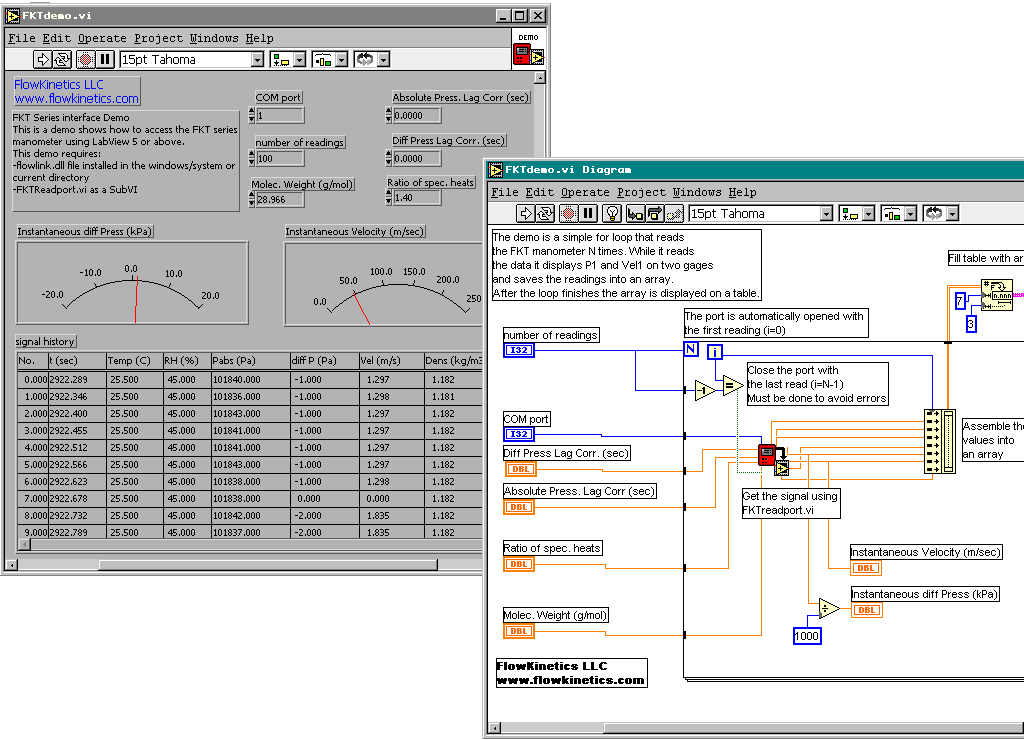Click the Step Into icon in diagram toolbar
Viewport: 1024px width, 740px height.
pyautogui.click(x=635, y=213)
